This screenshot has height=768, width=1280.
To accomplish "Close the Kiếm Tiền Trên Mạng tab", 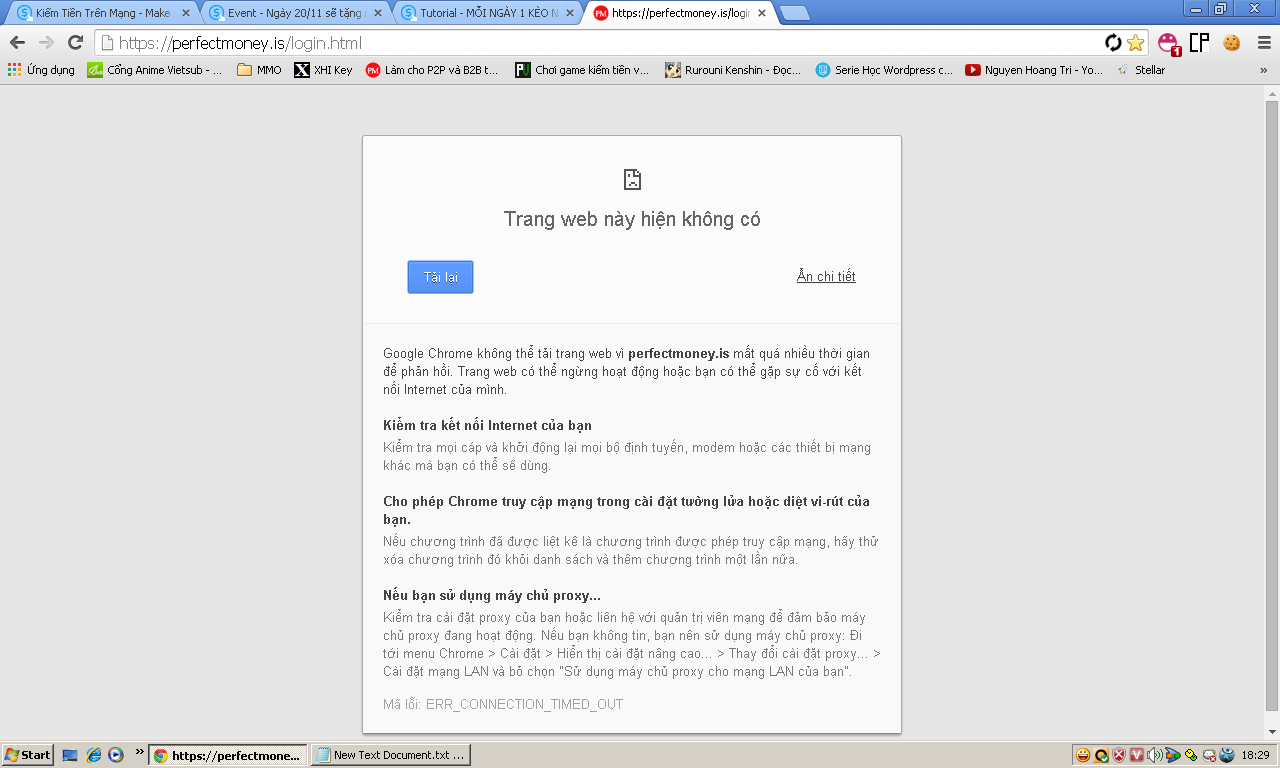I will pyautogui.click(x=185, y=14).
